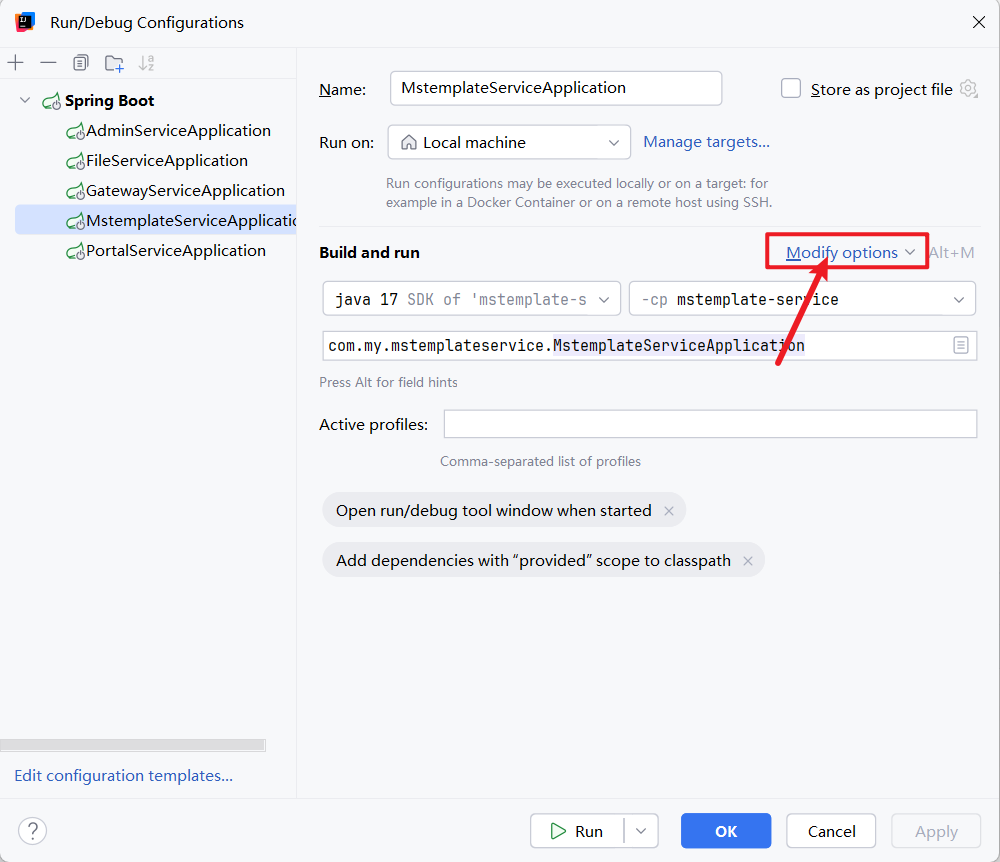Add a new configuration with plus icon
Screen dimensions: 1000x862
point(15,62)
